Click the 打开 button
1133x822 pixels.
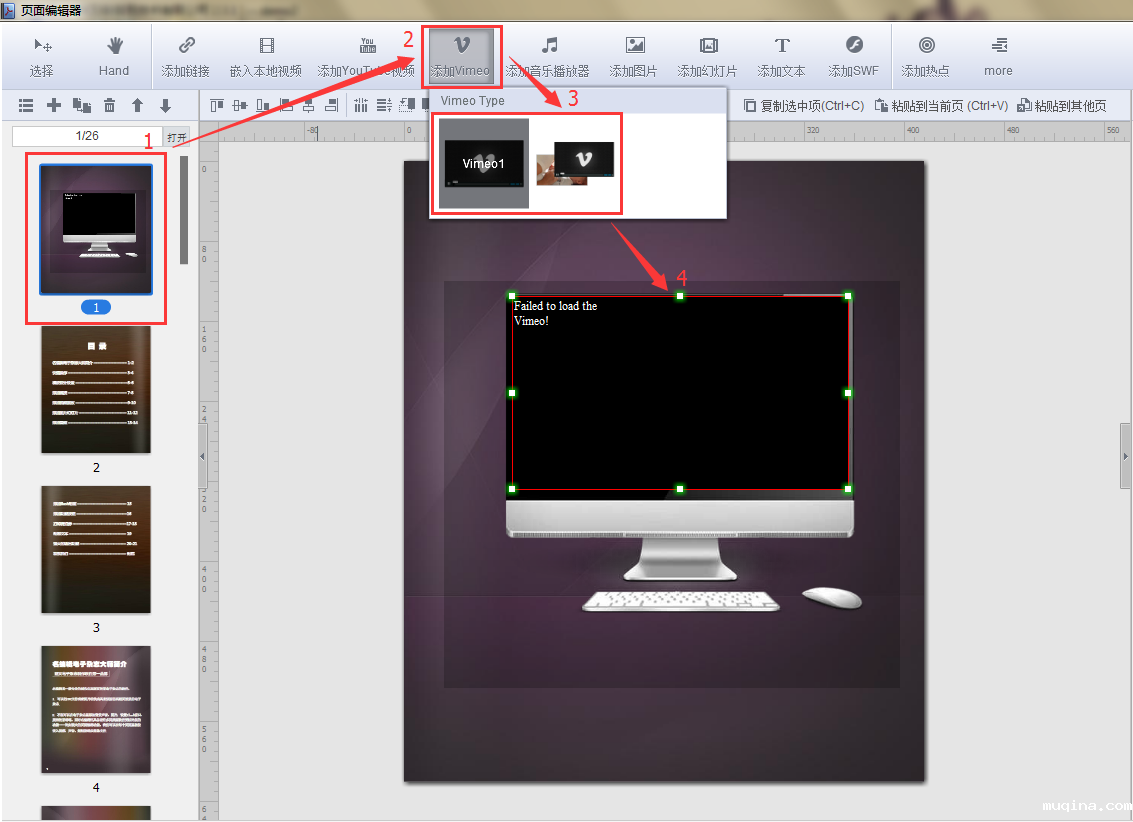coord(177,137)
